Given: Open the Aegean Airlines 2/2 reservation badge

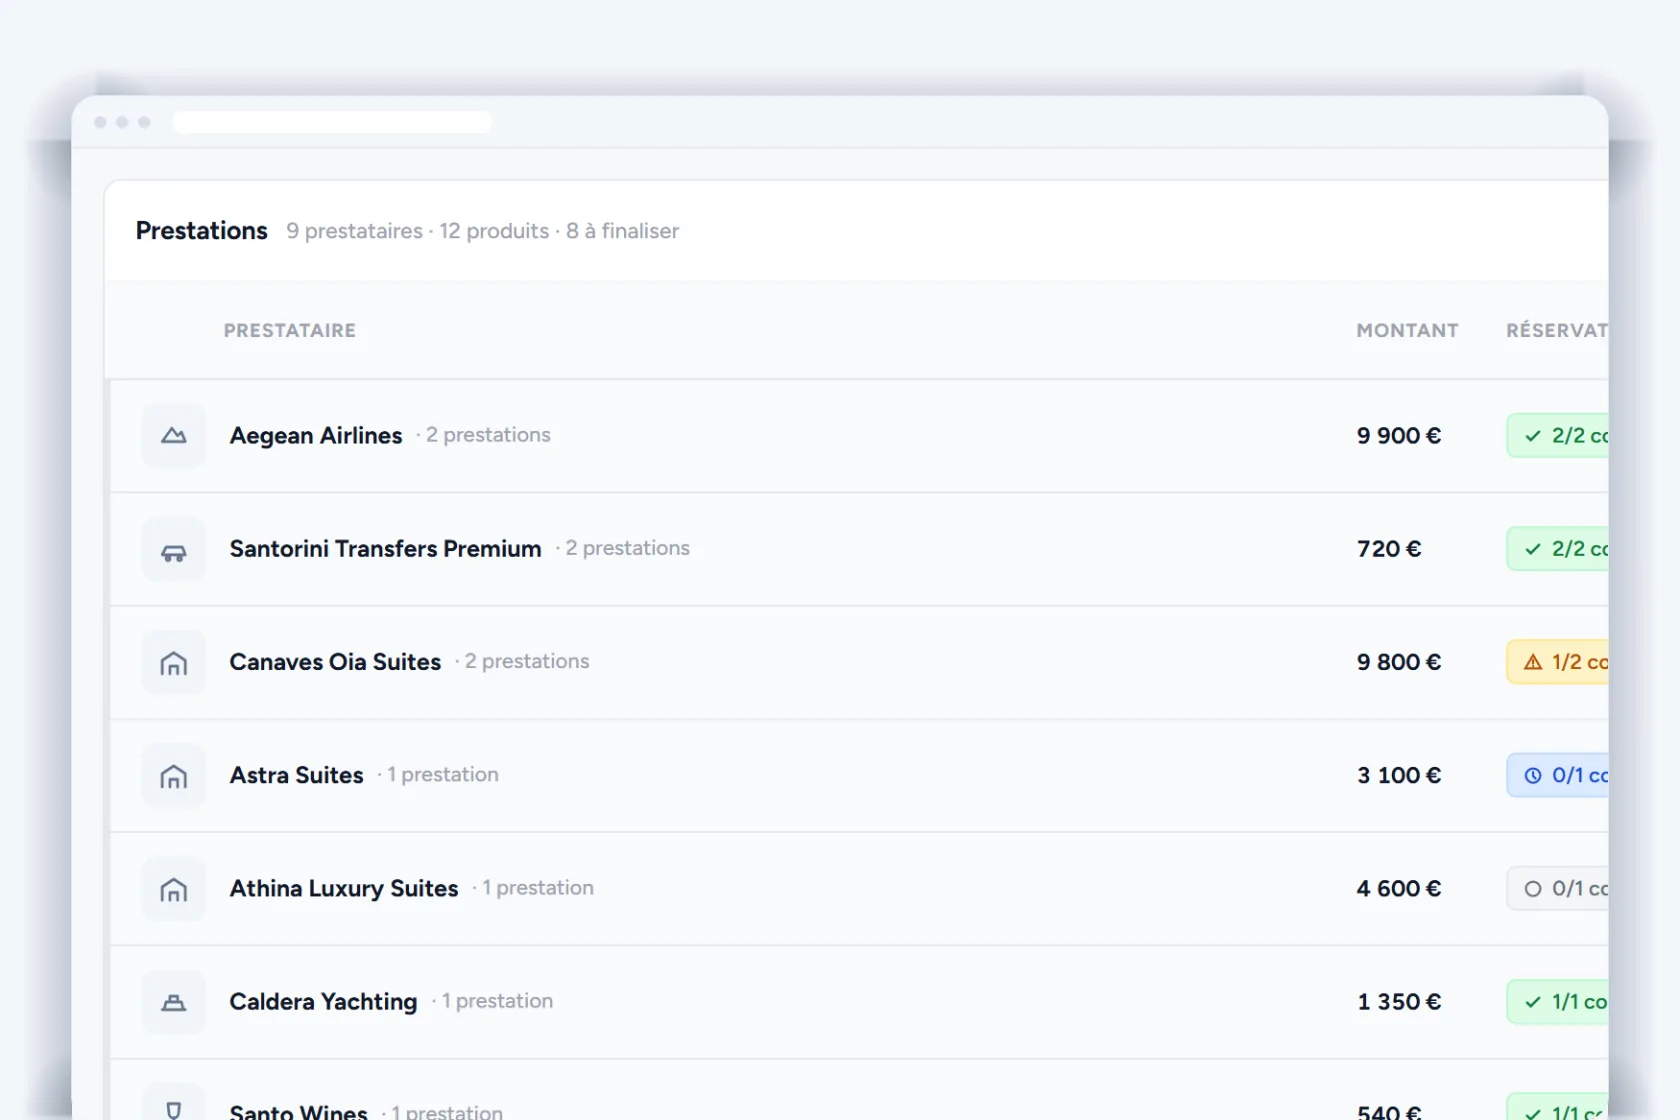Looking at the screenshot, I should tap(1558, 436).
